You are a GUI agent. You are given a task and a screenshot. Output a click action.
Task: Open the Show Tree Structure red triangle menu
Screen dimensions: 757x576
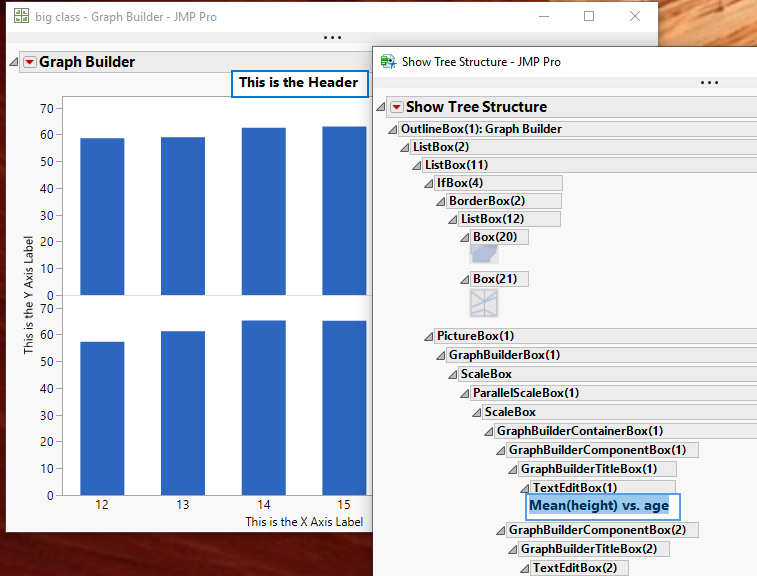[x=397, y=107]
